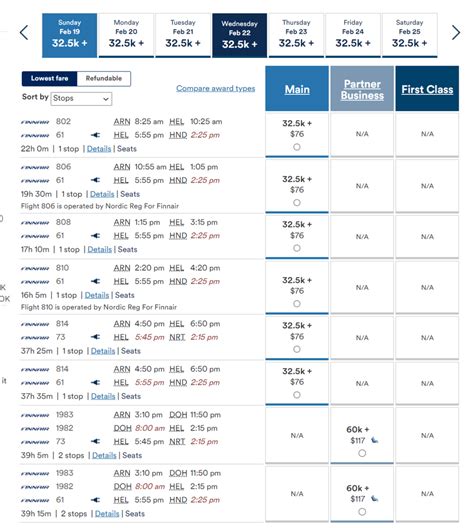Image resolution: width=474 pixels, height=528 pixels.
Task: Click lie-flat seat icon on last 60k fare
Action: coord(374,499)
